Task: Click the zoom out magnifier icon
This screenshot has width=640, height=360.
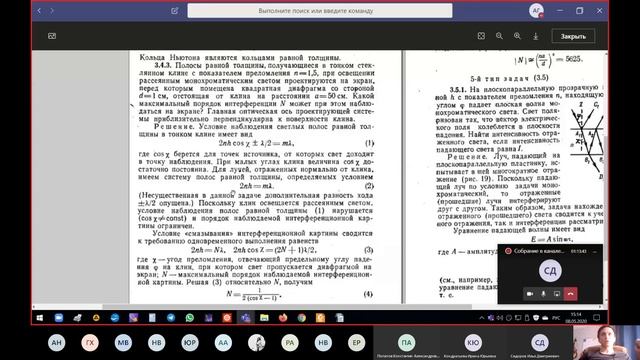Action: [499, 36]
